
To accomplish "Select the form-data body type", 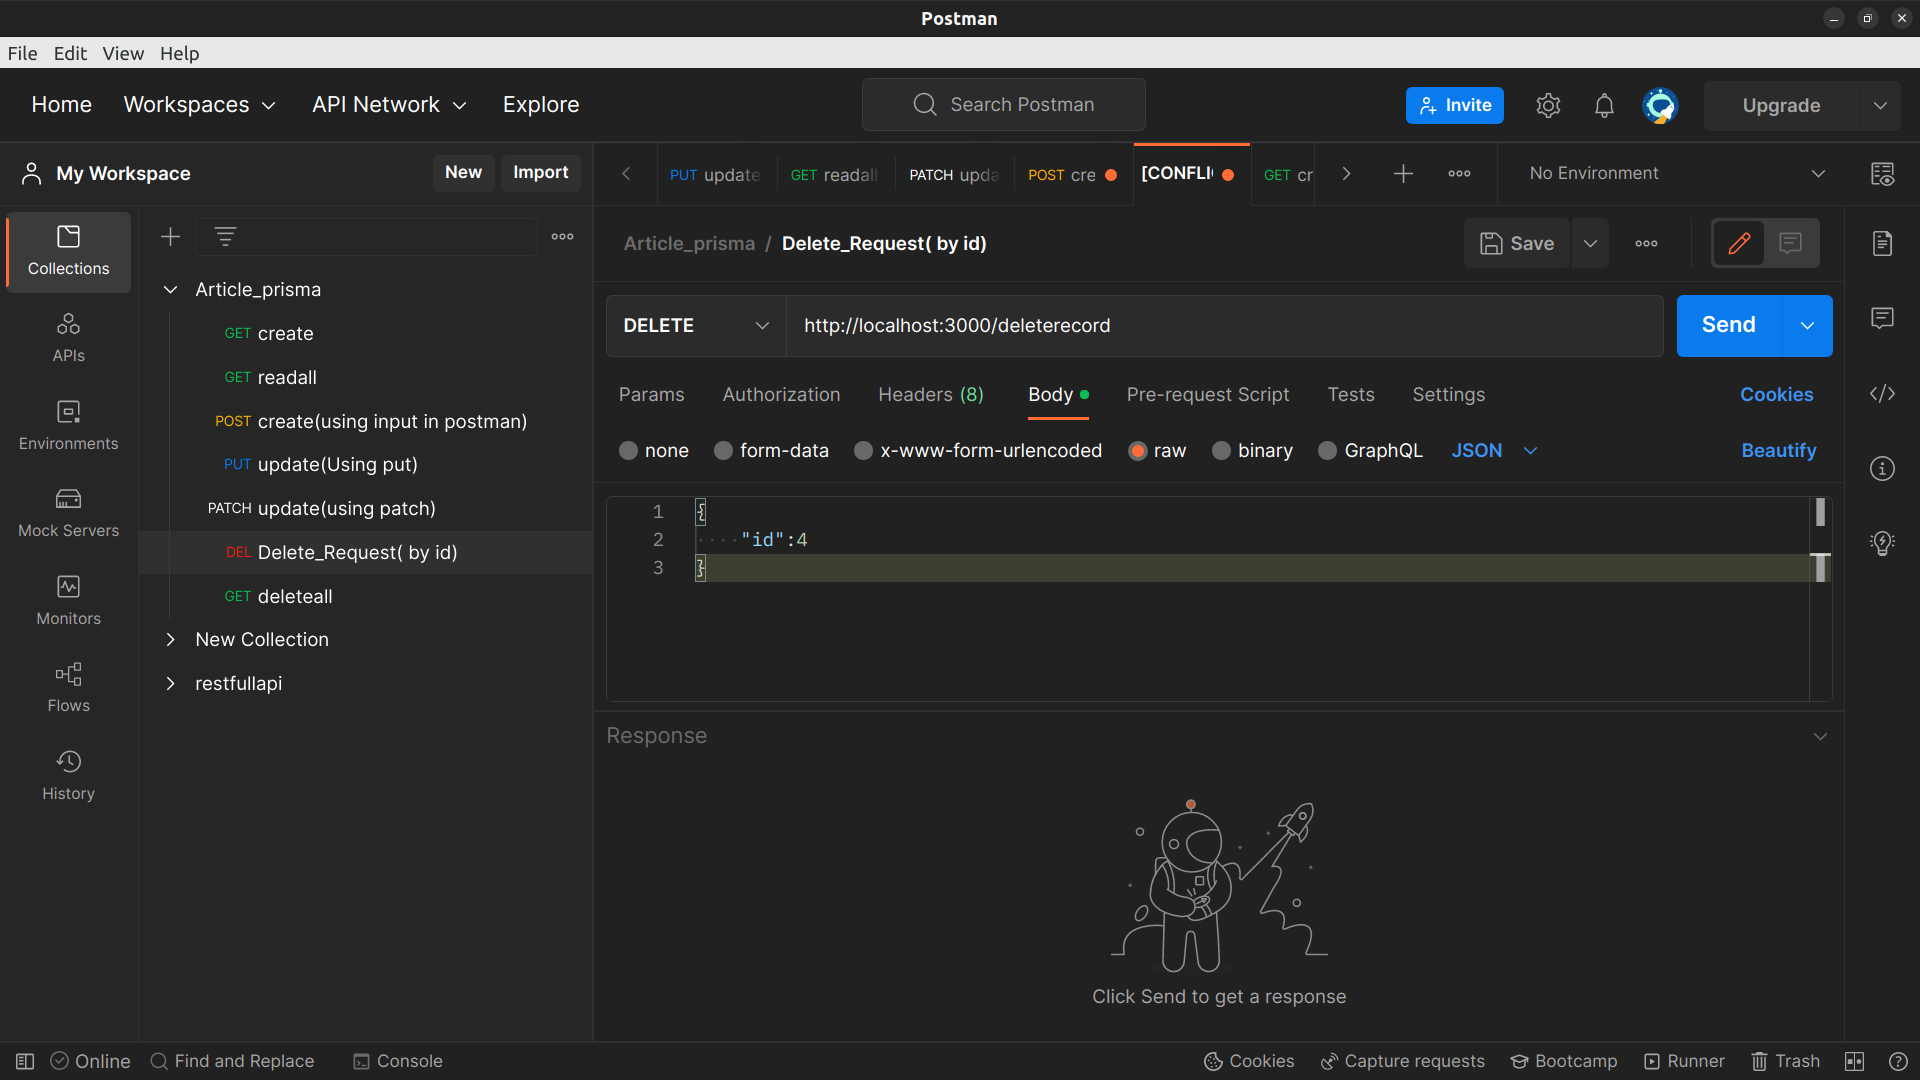I will pos(771,450).
